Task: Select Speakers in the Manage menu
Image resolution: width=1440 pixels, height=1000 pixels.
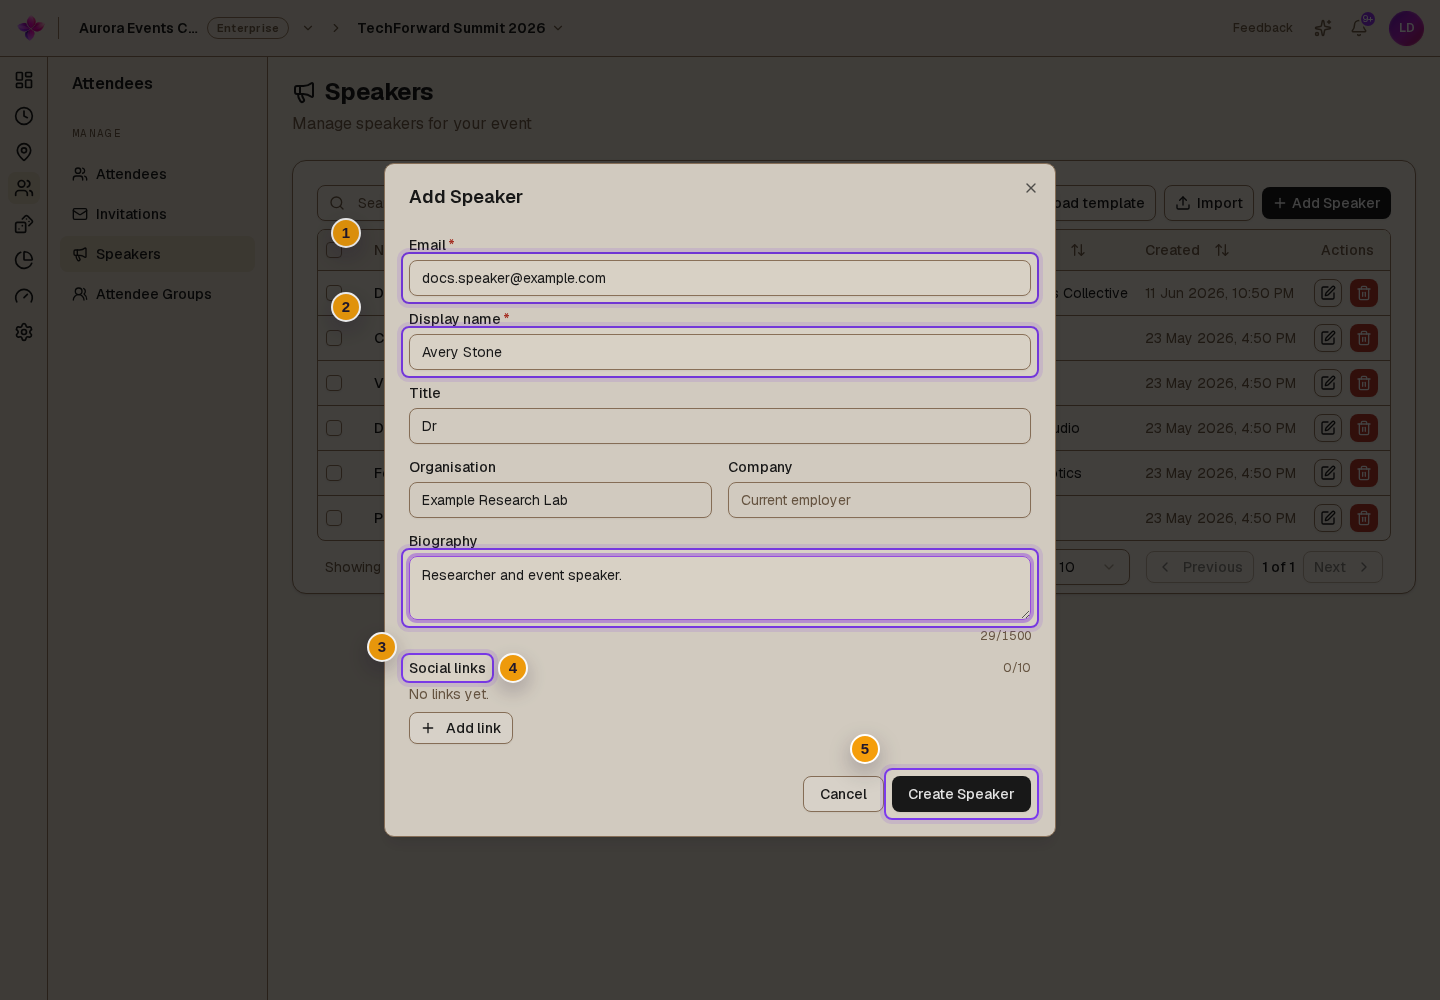Action: (x=157, y=254)
